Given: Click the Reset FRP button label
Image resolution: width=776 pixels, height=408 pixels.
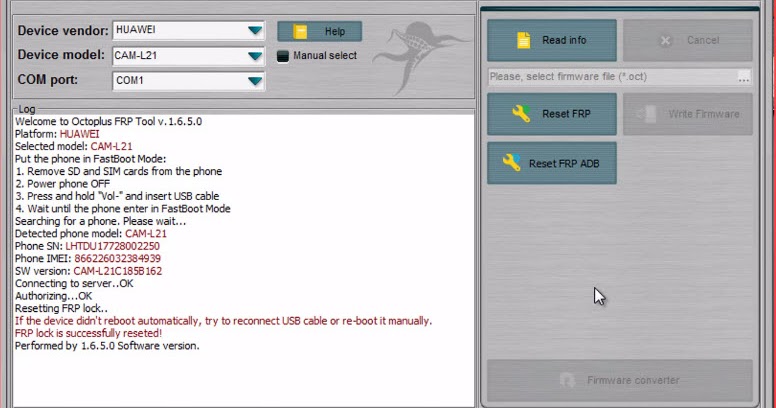Looking at the screenshot, I should [x=566, y=114].
